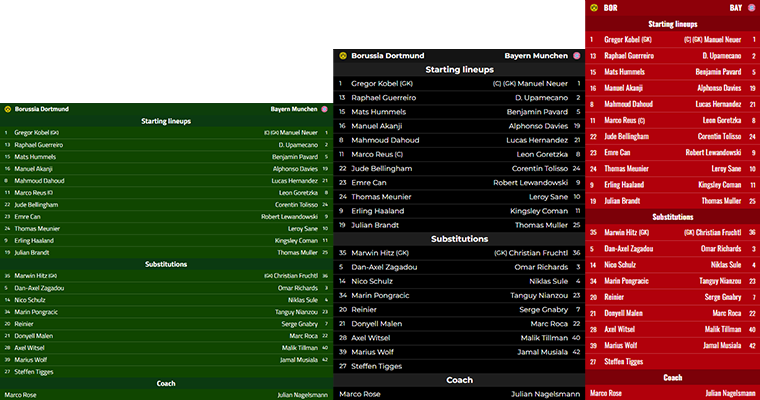Select Marco Reus in green widget
The height and width of the screenshot is (400, 760).
point(30,192)
